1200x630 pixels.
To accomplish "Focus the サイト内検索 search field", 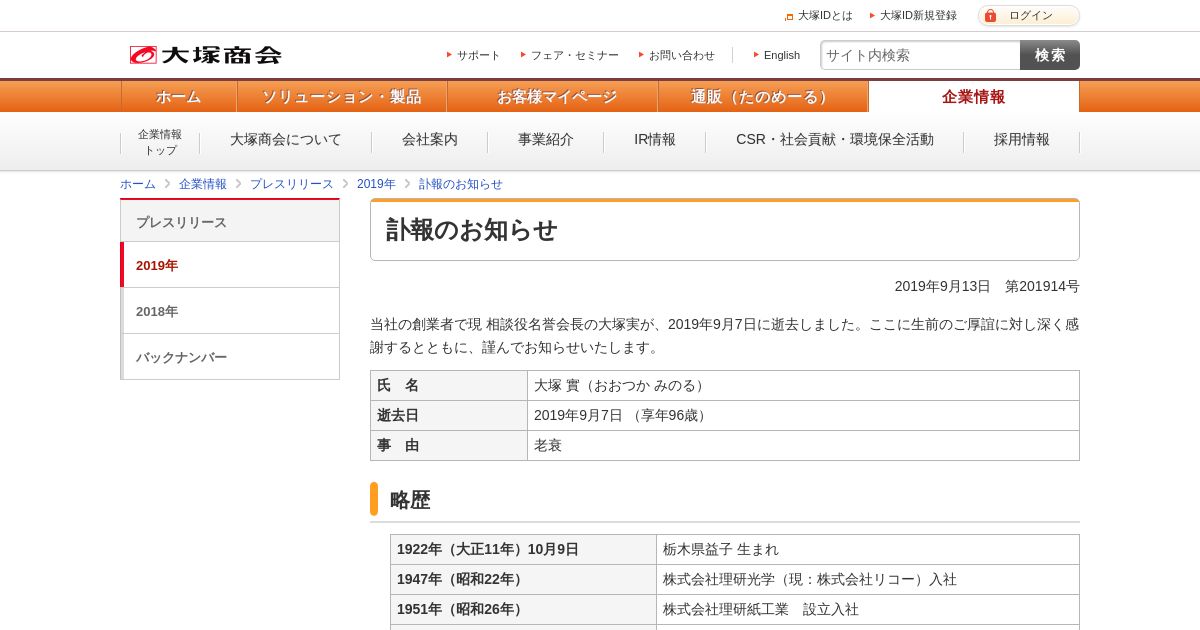I will click(920, 55).
